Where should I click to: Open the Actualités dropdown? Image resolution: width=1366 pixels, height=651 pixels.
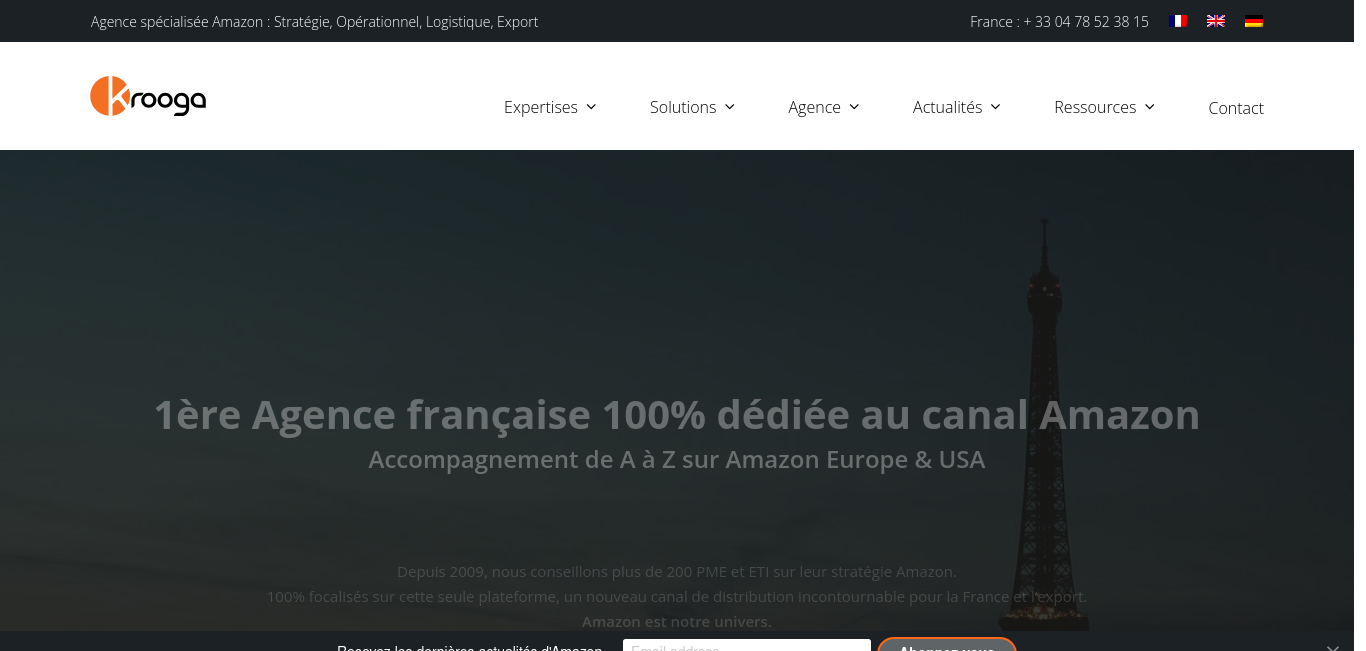tap(957, 107)
